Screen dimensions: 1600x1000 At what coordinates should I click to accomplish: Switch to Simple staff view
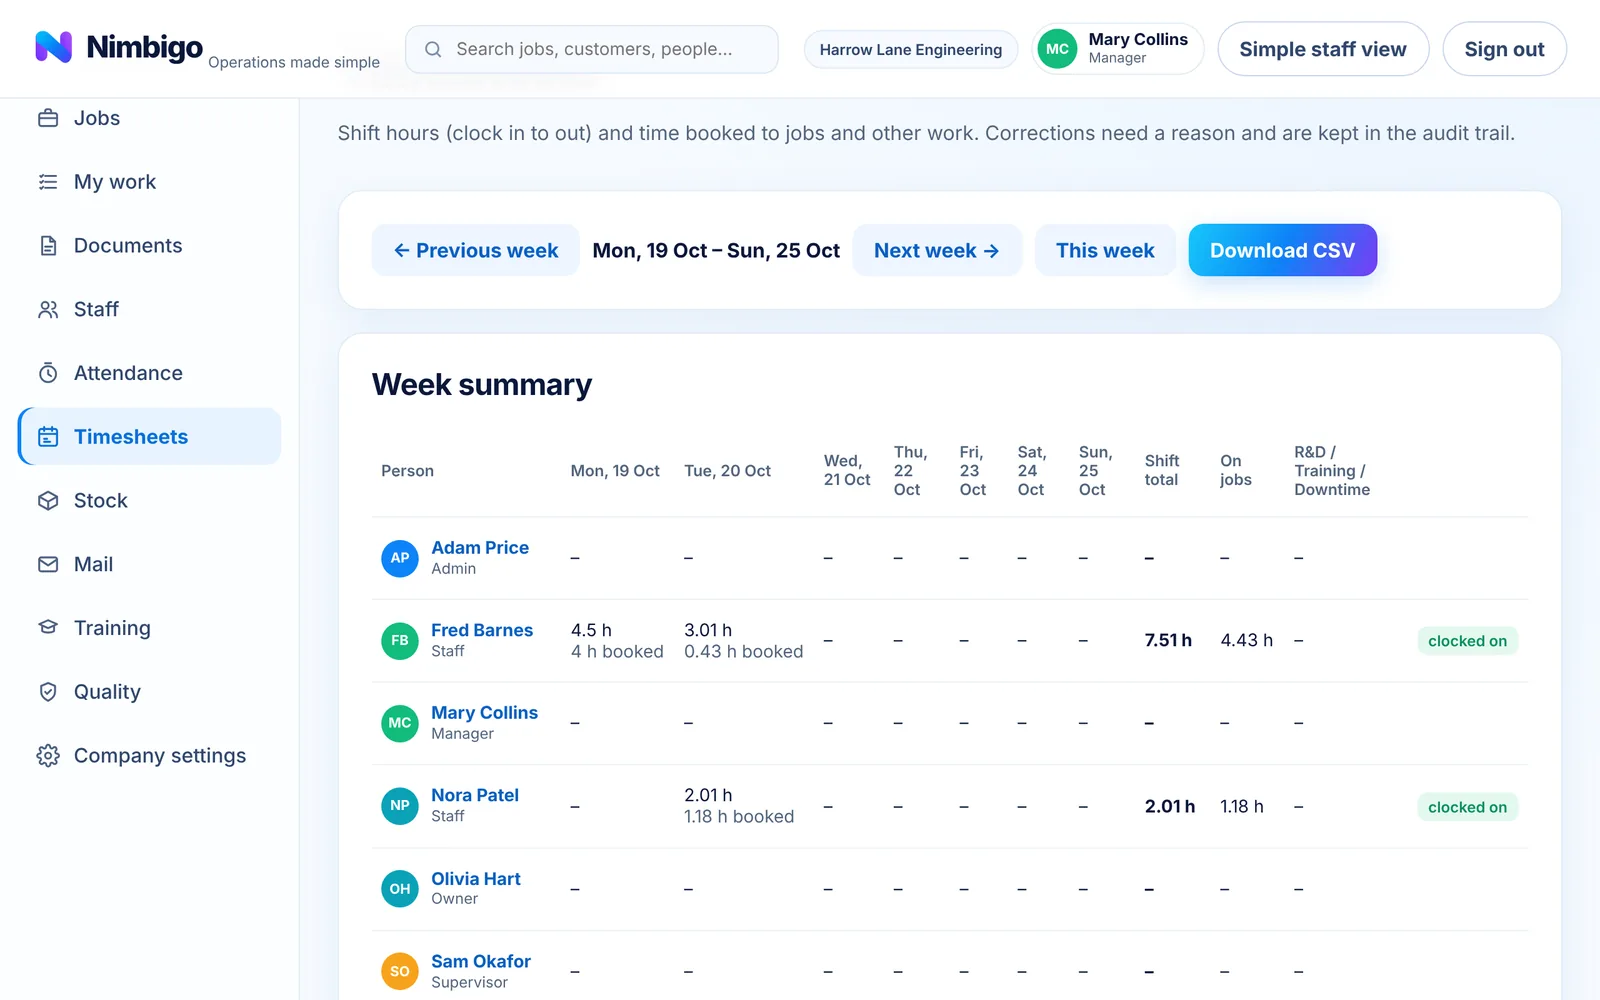coord(1323,49)
